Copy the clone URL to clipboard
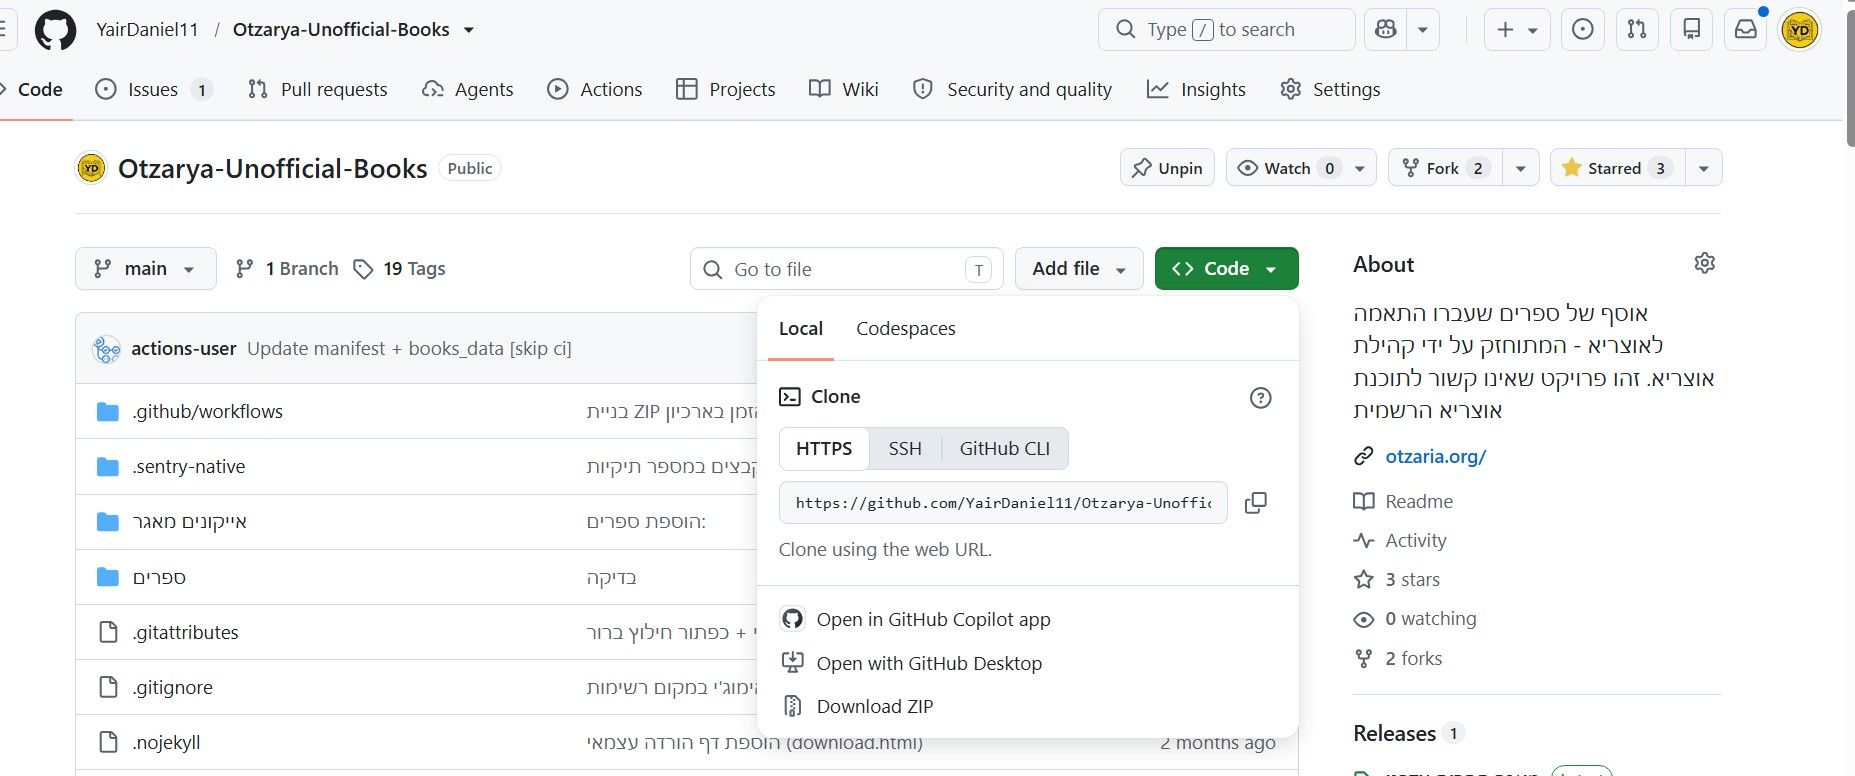 (1256, 503)
